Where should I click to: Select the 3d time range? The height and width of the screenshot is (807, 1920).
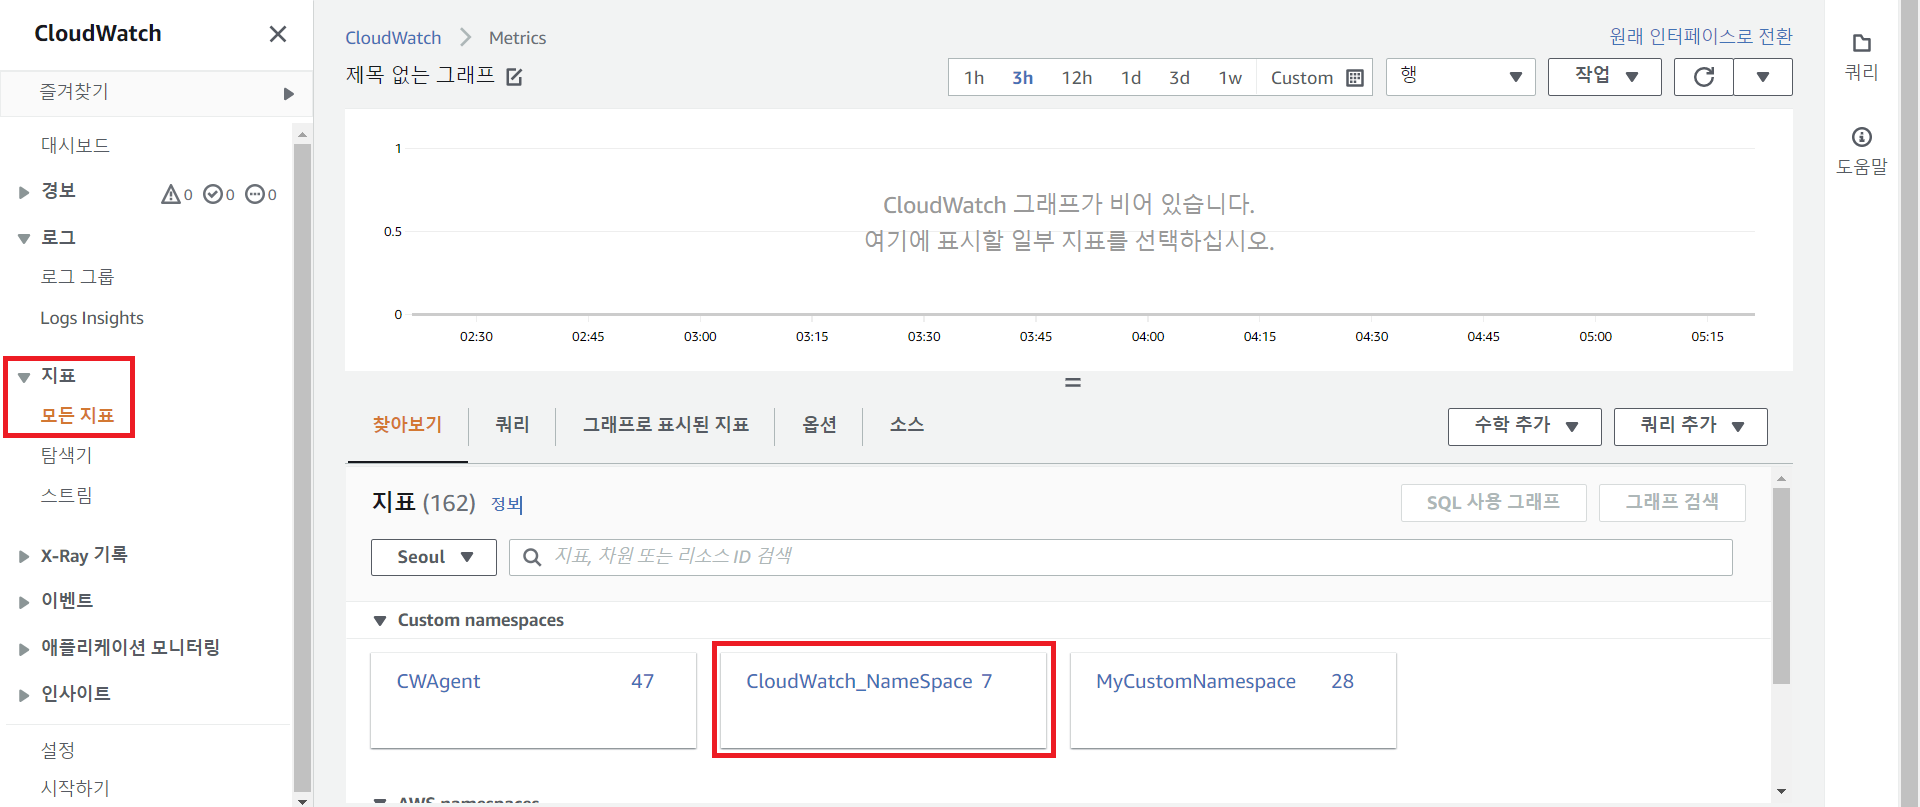click(1179, 78)
